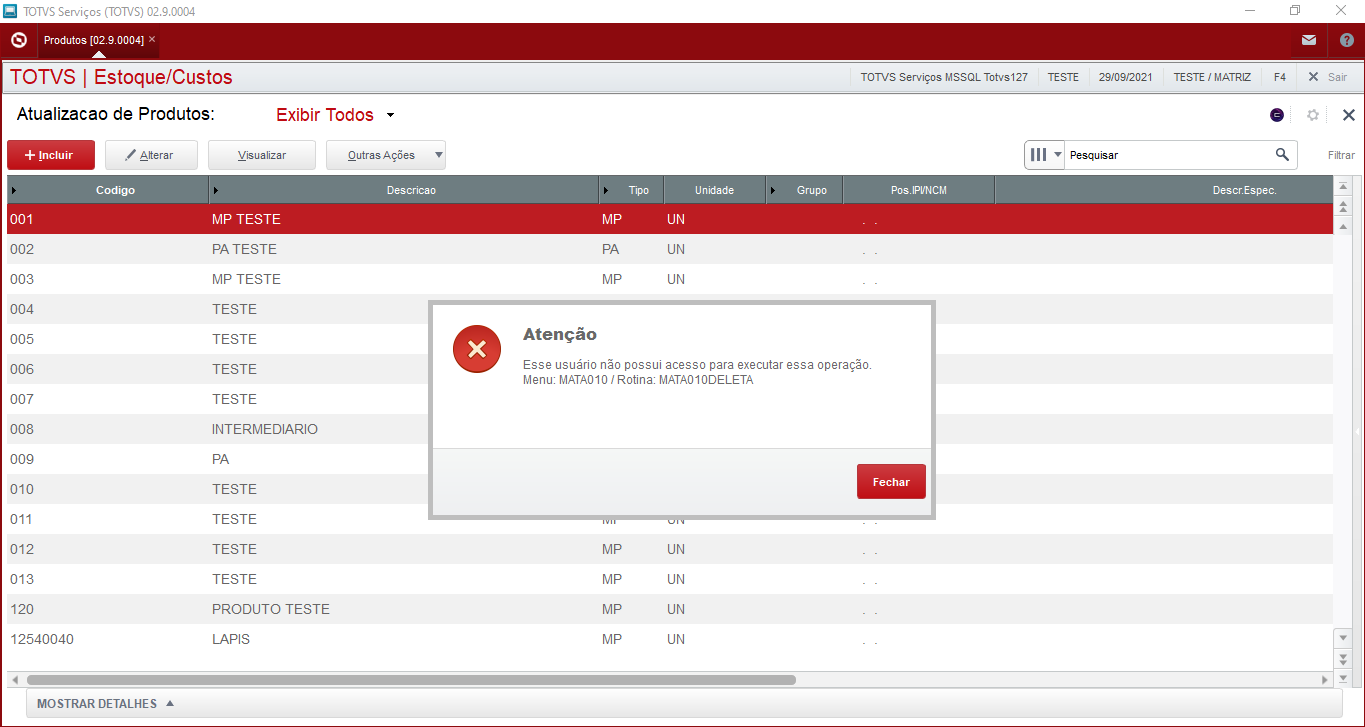Screen dimensions: 1365x727
Task: Click into the Pesquisar search field
Action: tap(1167, 155)
